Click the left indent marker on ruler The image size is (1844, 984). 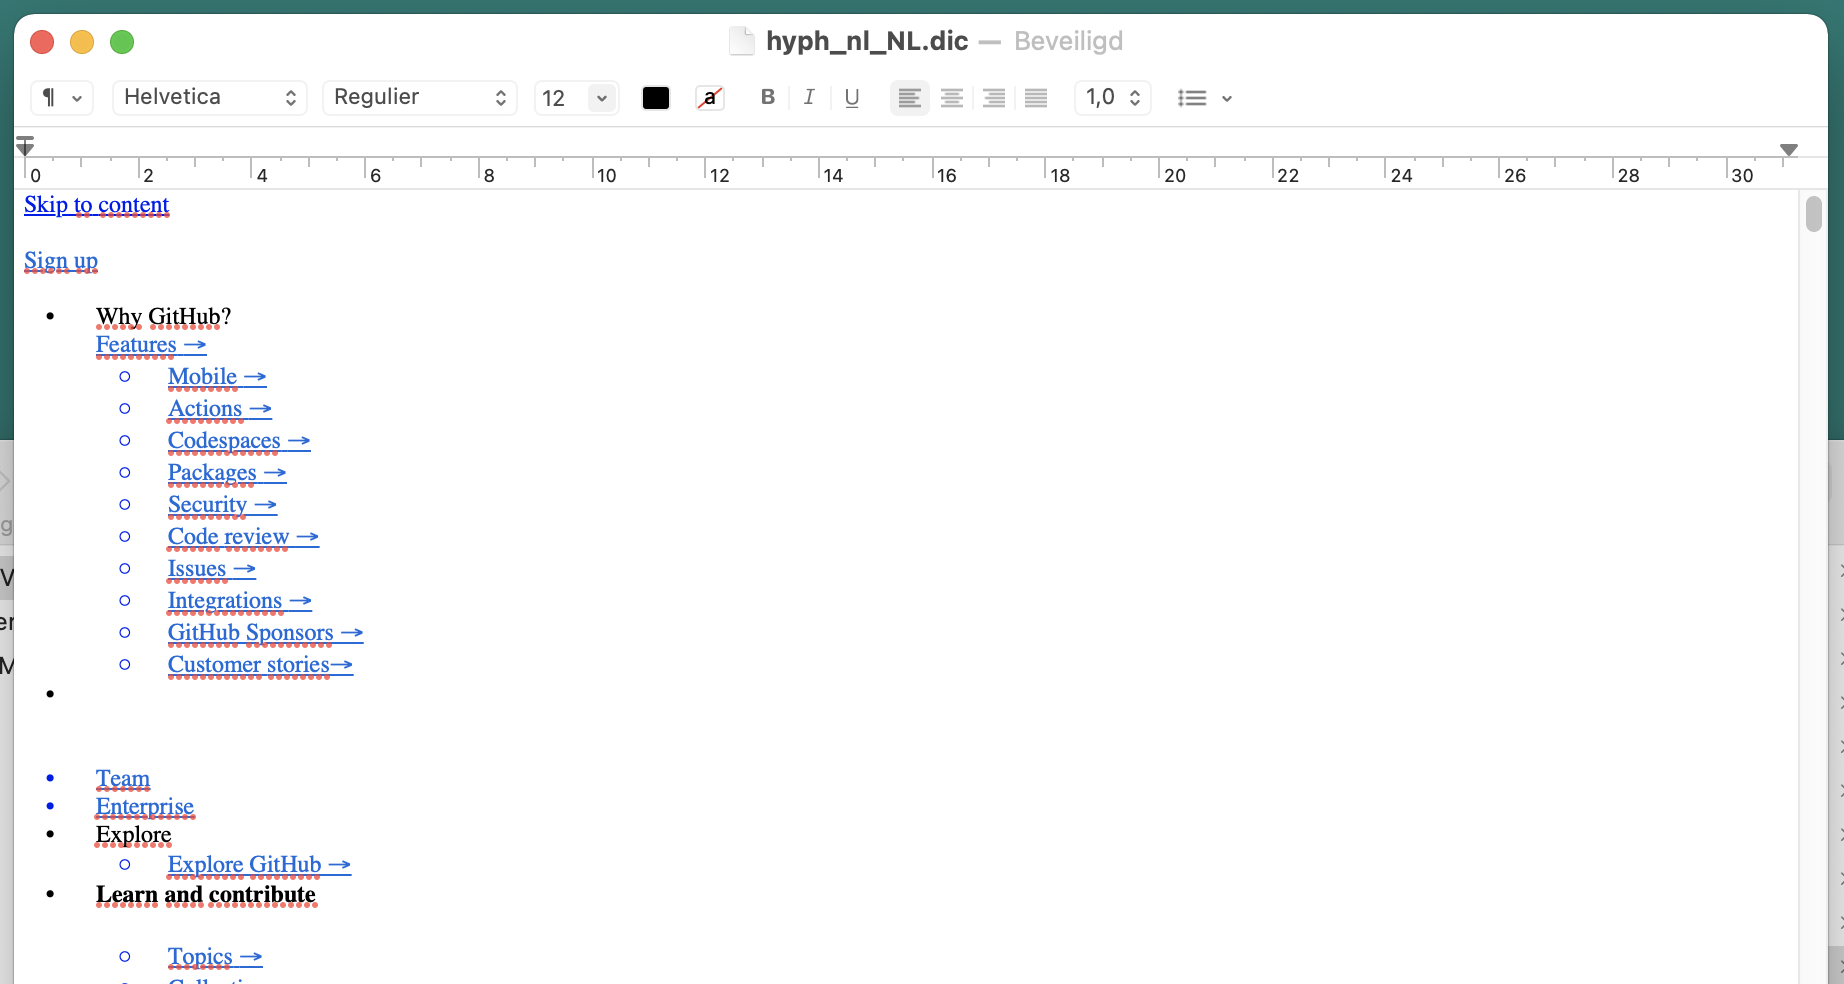point(25,146)
